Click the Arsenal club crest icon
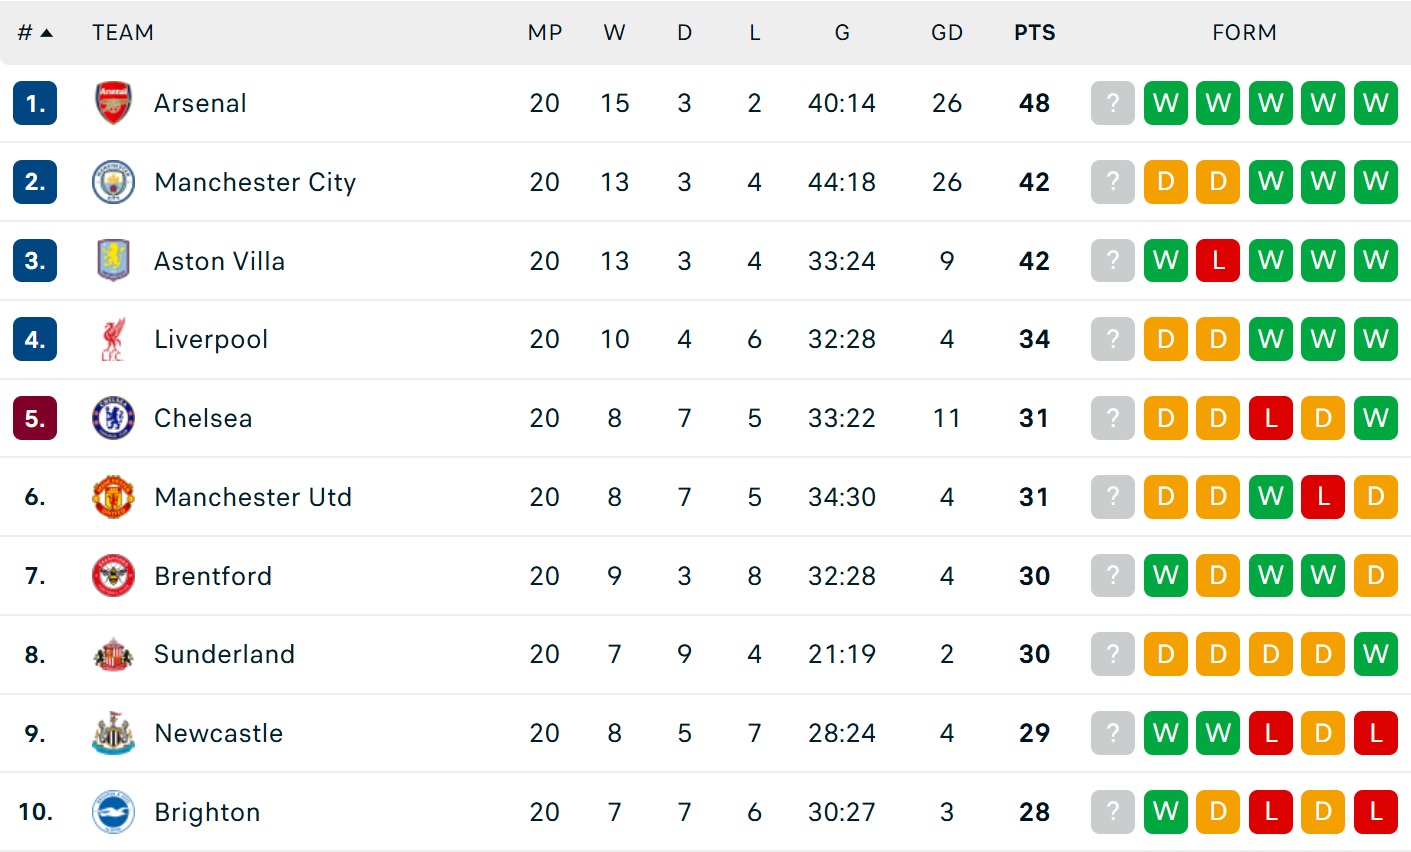 (x=113, y=103)
